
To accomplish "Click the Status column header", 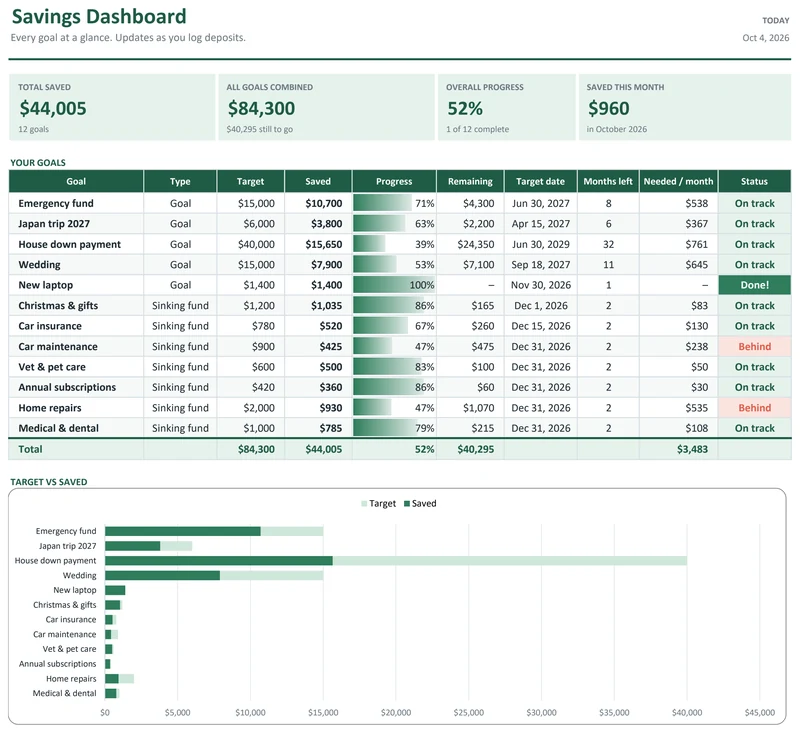I will (x=754, y=182).
